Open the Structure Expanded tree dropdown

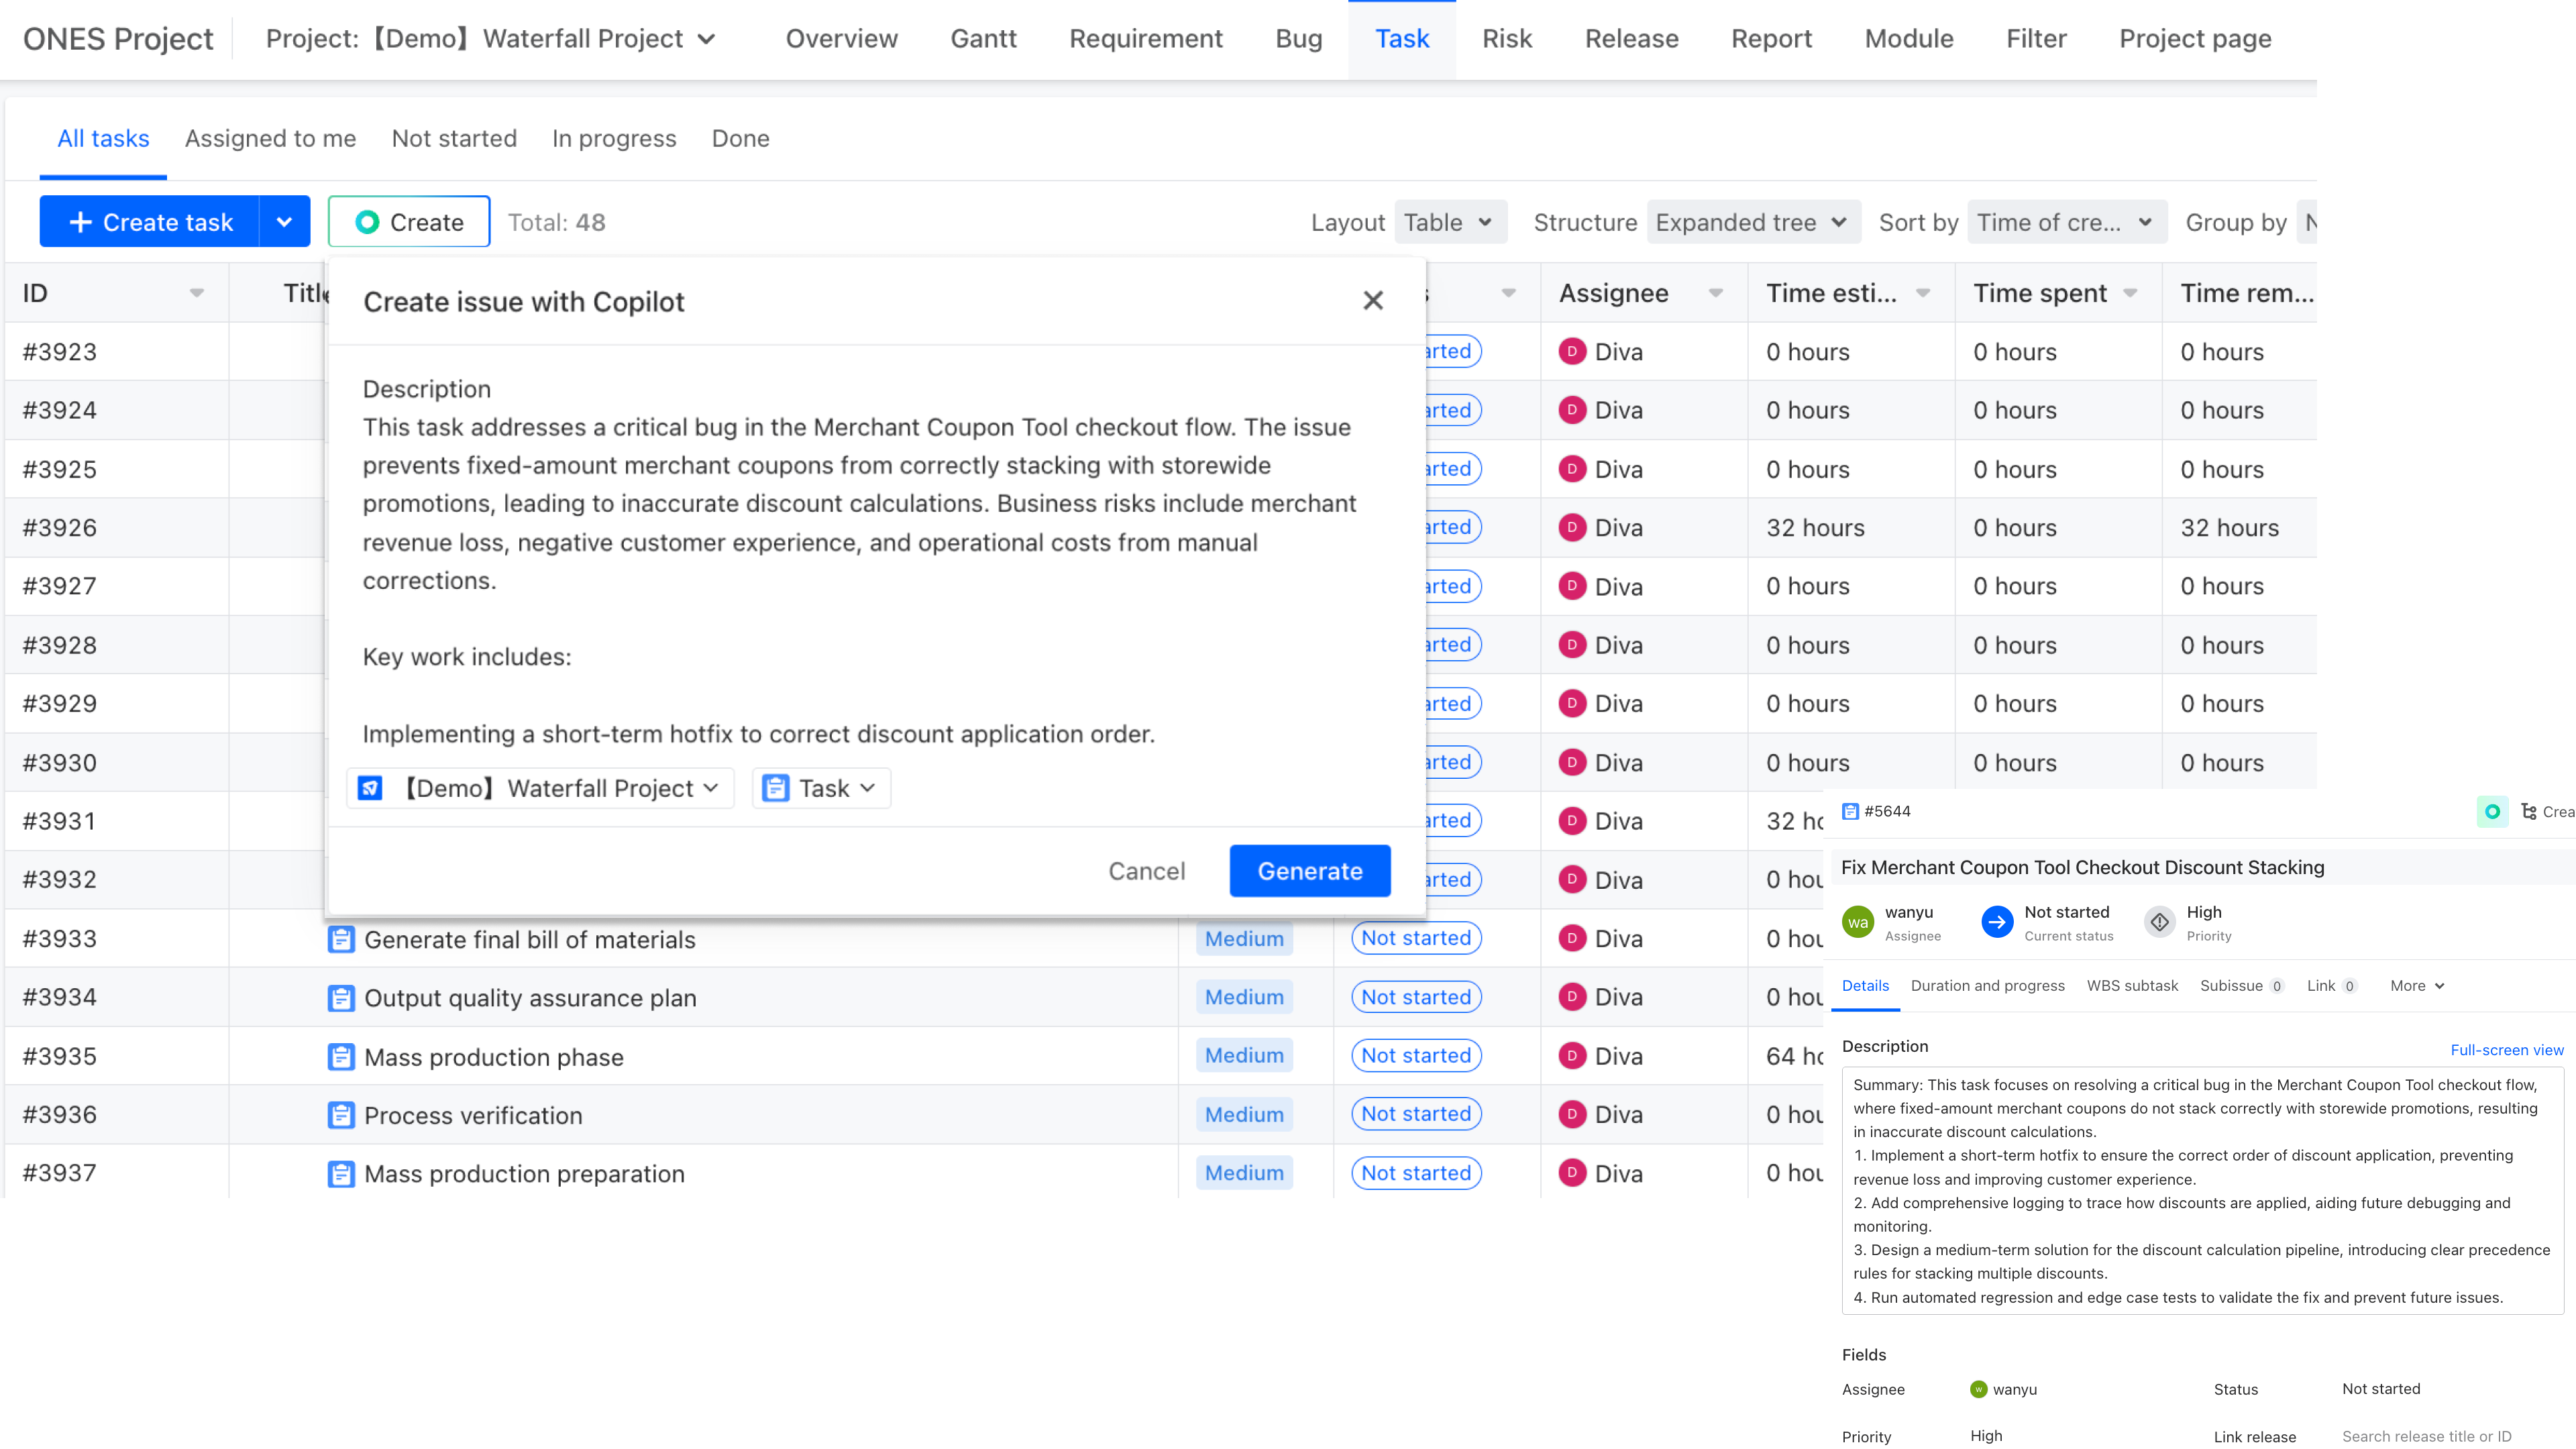(1752, 222)
